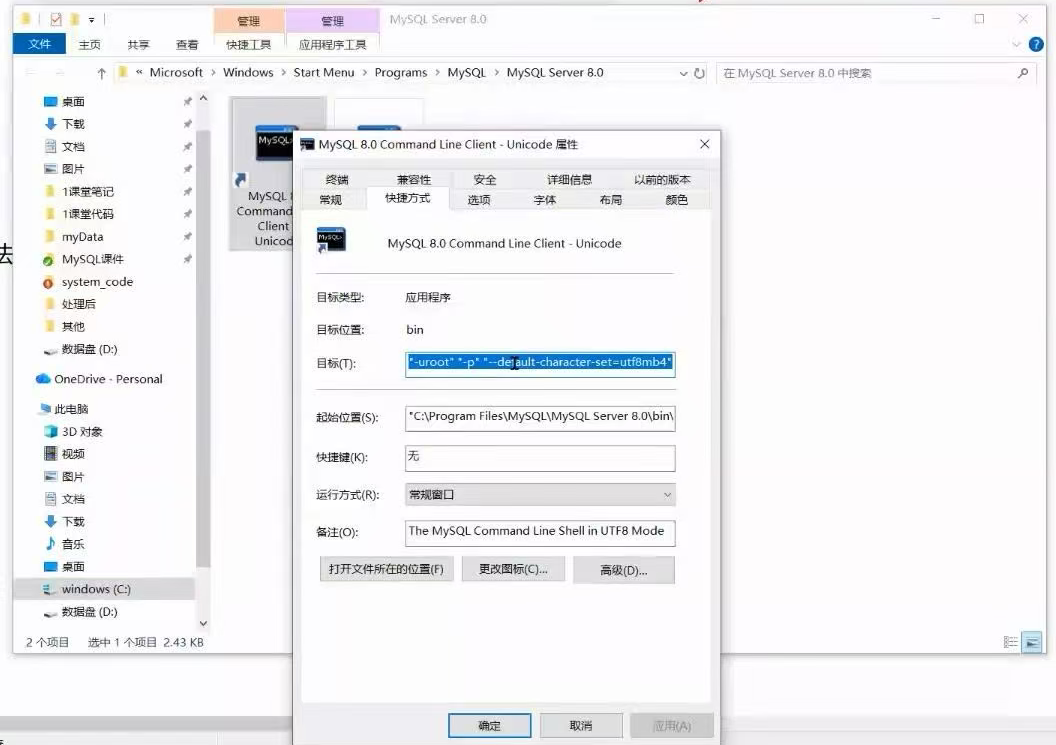
Task: Refresh the Explorer address bar
Action: click(700, 73)
